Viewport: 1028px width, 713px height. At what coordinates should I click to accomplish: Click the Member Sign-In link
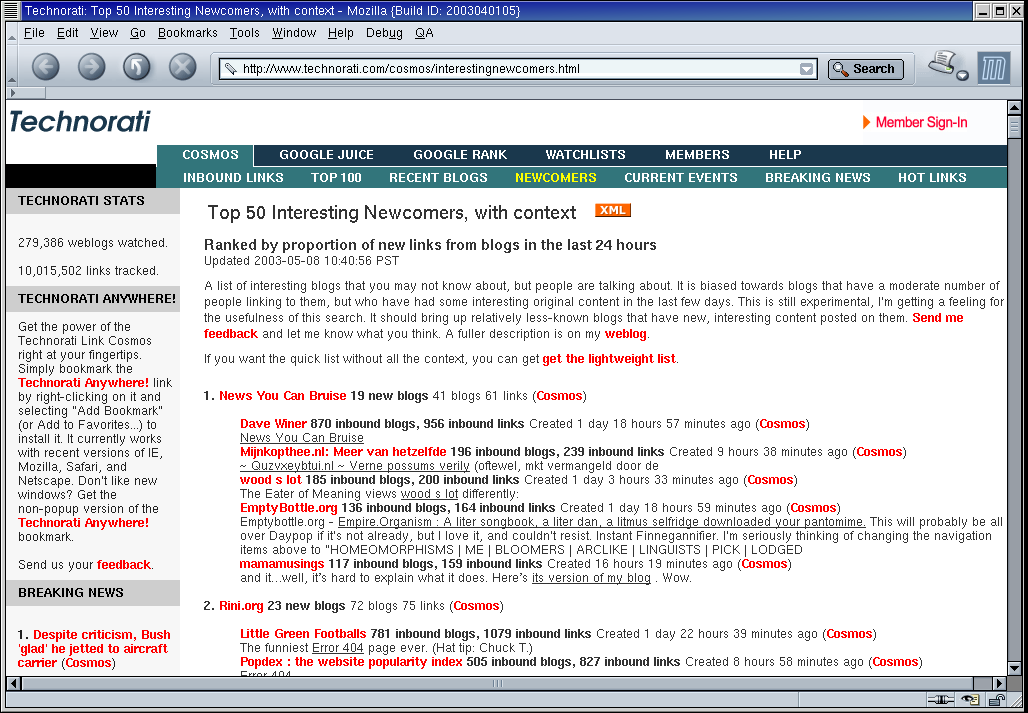(x=921, y=122)
